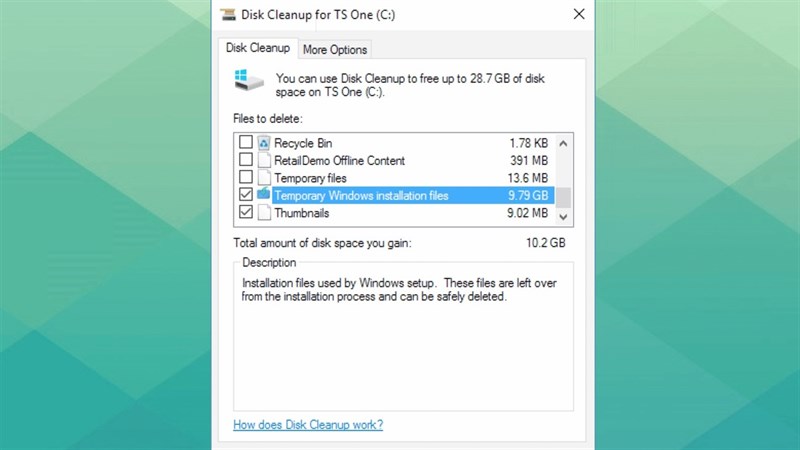Click the Windows drive icon beside intro text
This screenshot has width=800, height=450.
[x=249, y=80]
